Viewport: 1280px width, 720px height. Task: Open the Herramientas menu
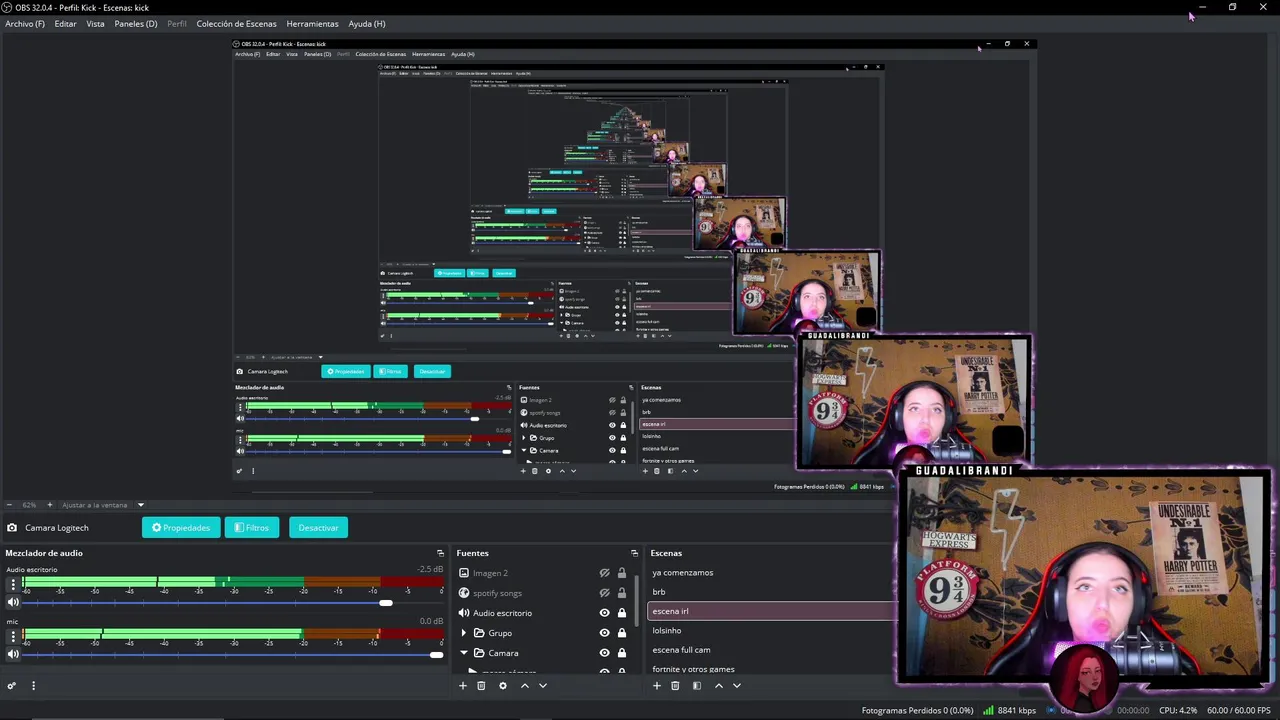point(312,23)
